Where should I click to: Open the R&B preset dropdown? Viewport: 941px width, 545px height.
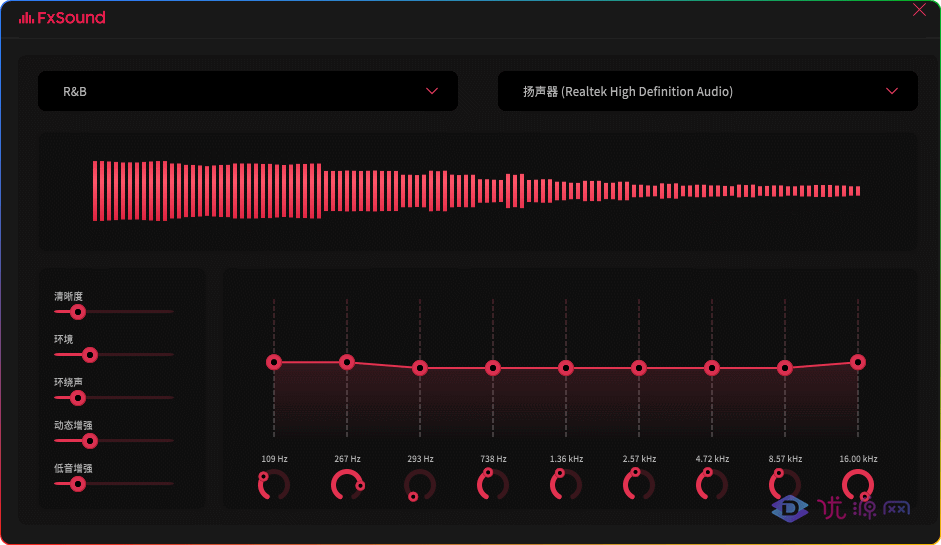(248, 91)
